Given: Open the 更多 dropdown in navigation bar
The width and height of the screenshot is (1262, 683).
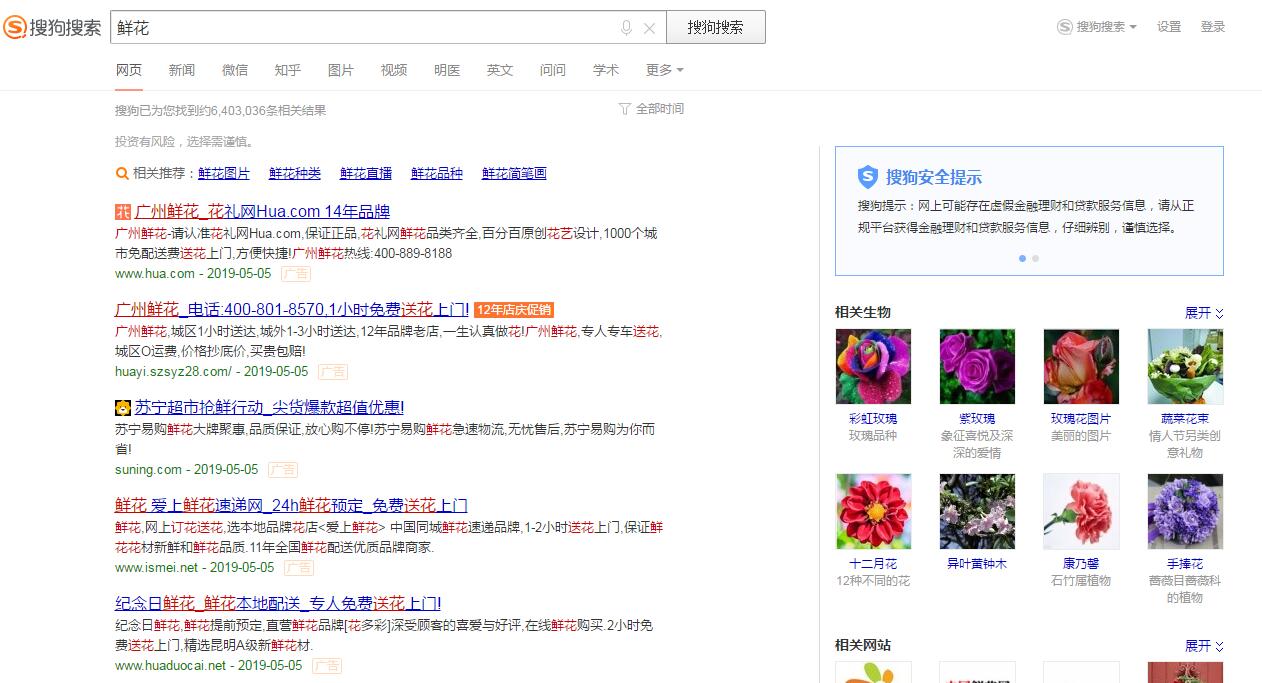Looking at the screenshot, I should tap(663, 70).
